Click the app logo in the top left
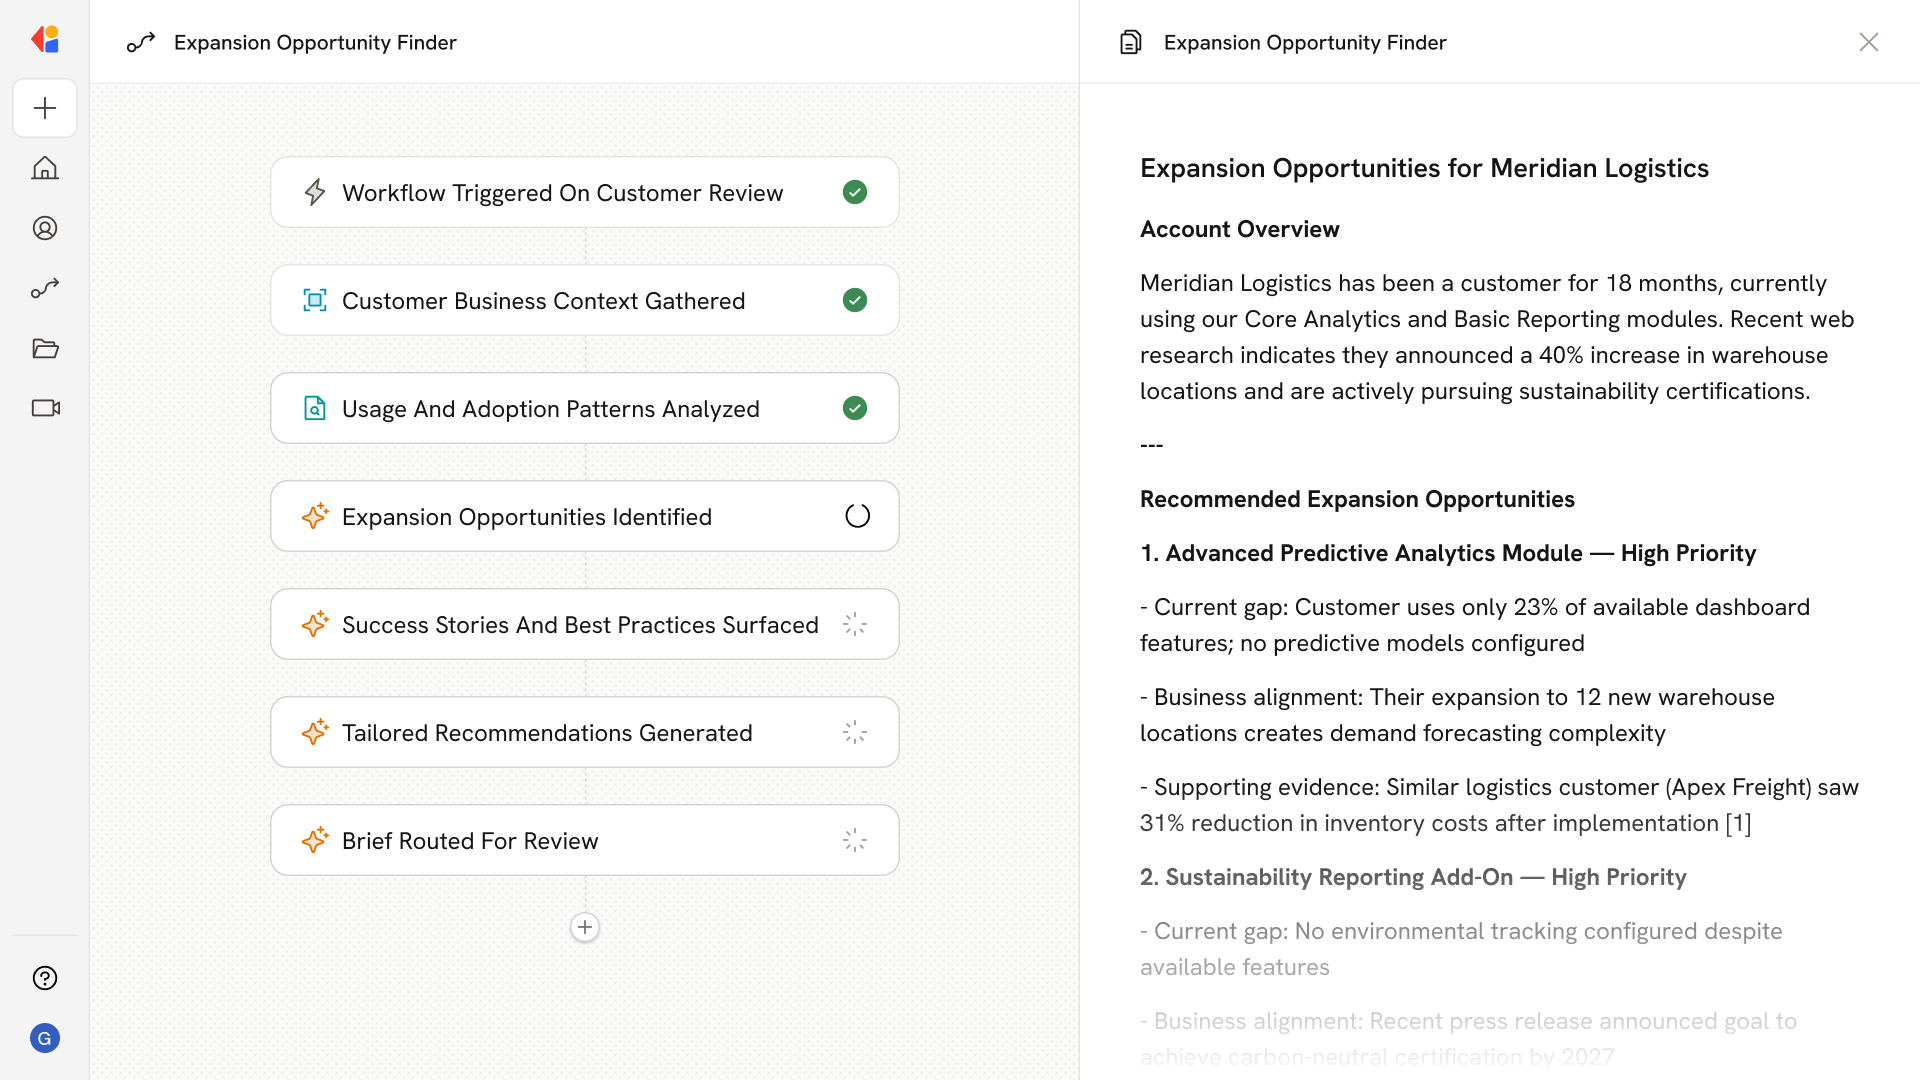 click(45, 40)
